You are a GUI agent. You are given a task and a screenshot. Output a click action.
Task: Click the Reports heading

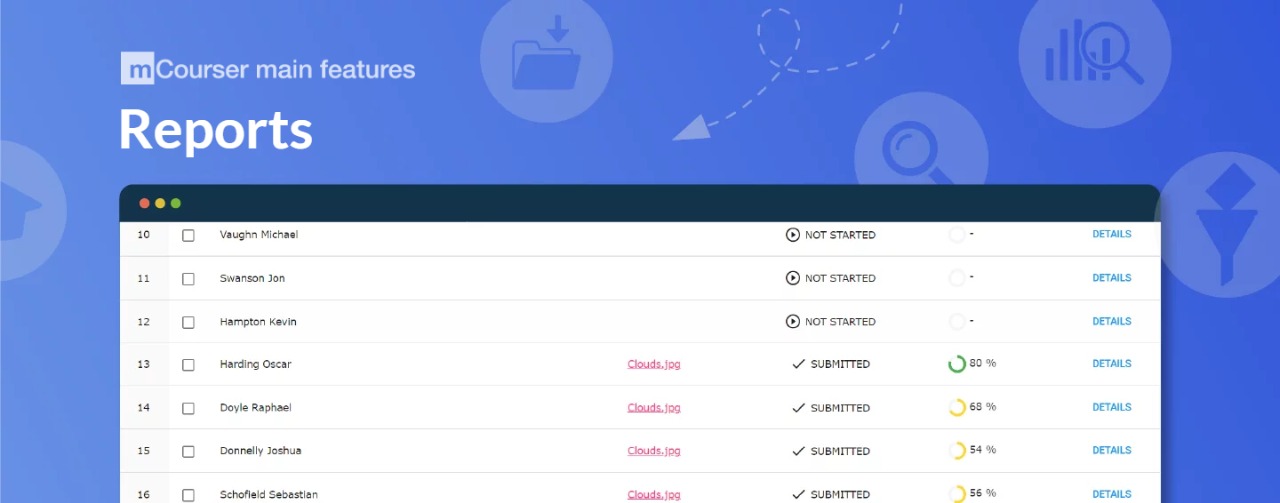click(x=216, y=131)
